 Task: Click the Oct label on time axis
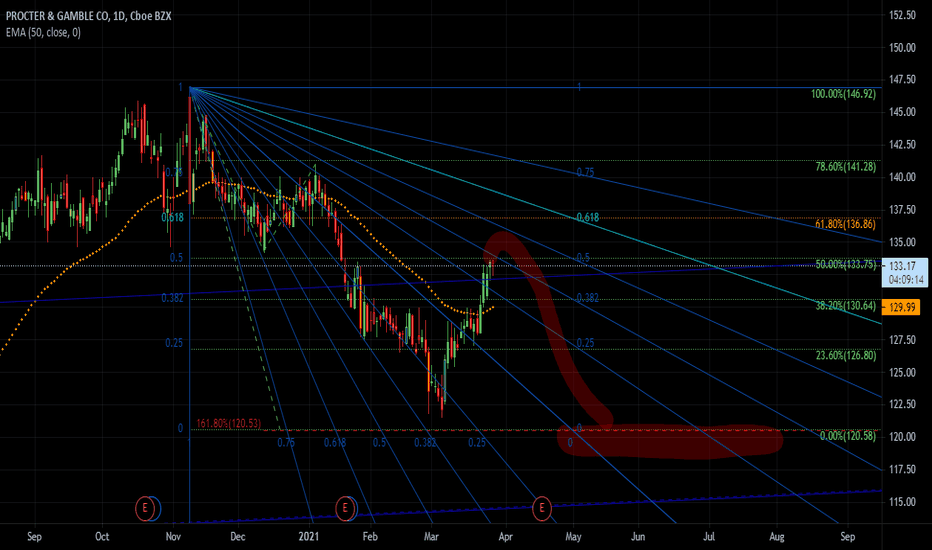tap(102, 536)
